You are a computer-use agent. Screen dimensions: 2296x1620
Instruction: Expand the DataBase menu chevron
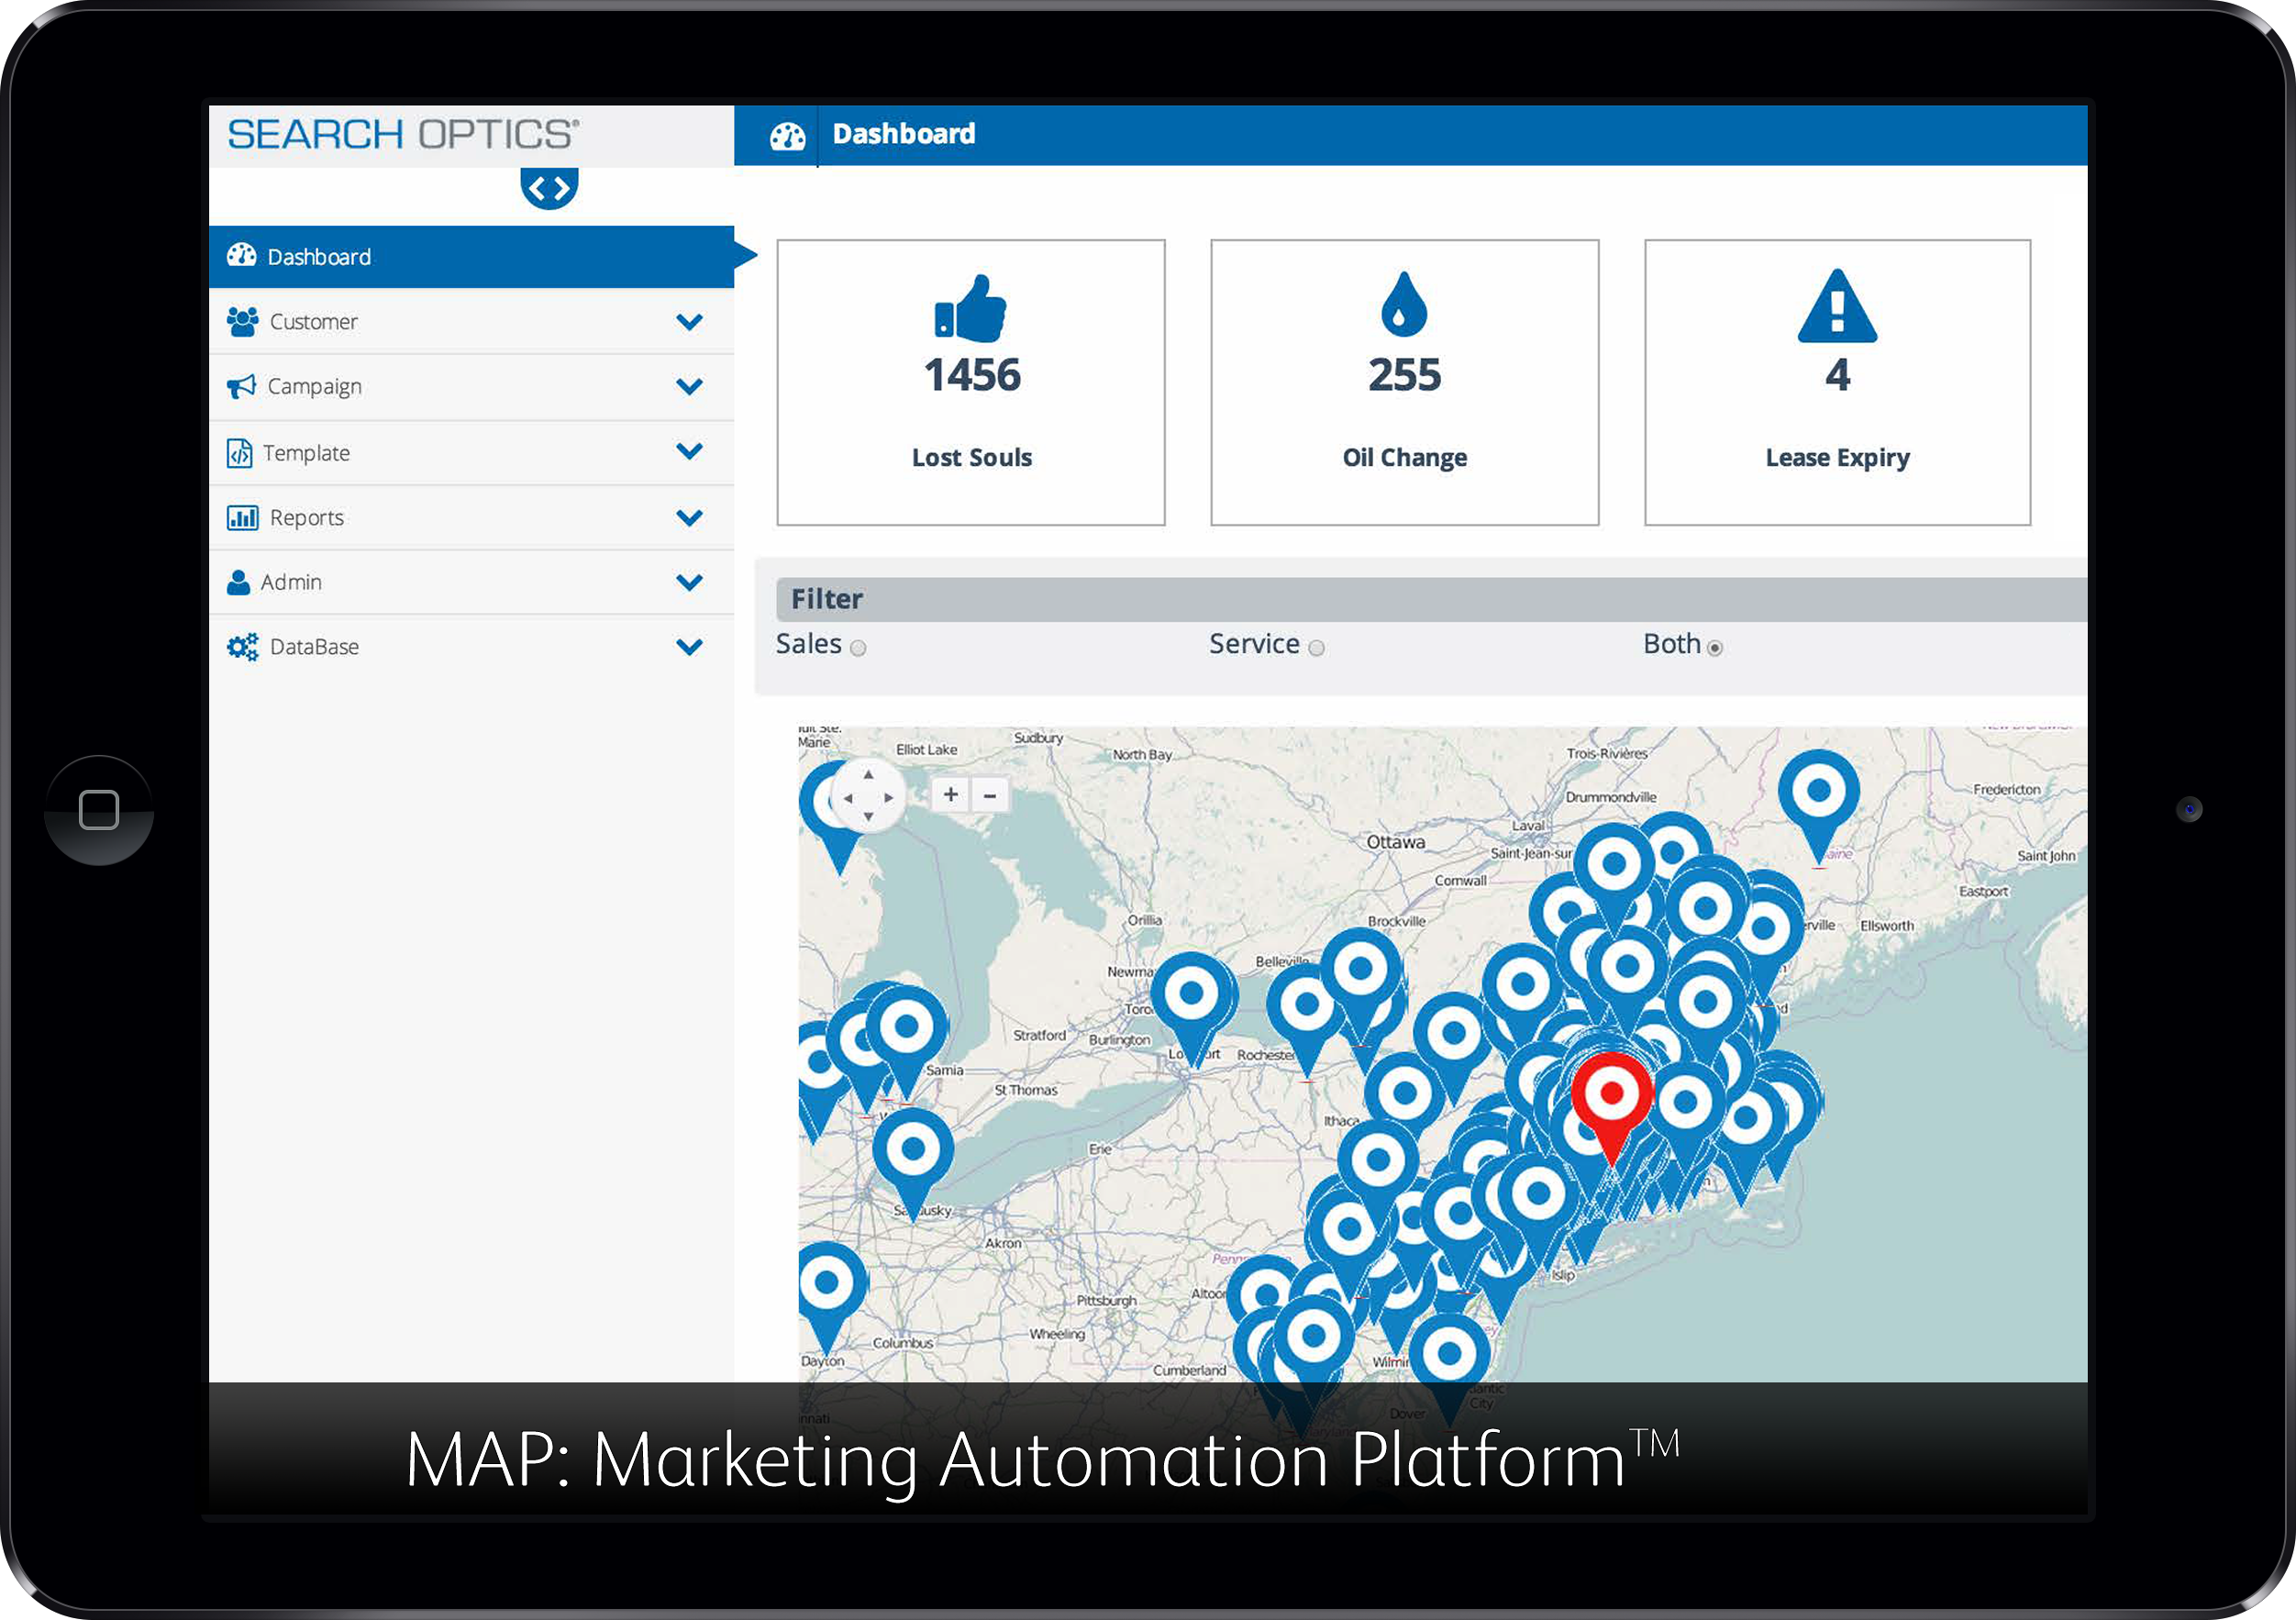[x=689, y=646]
